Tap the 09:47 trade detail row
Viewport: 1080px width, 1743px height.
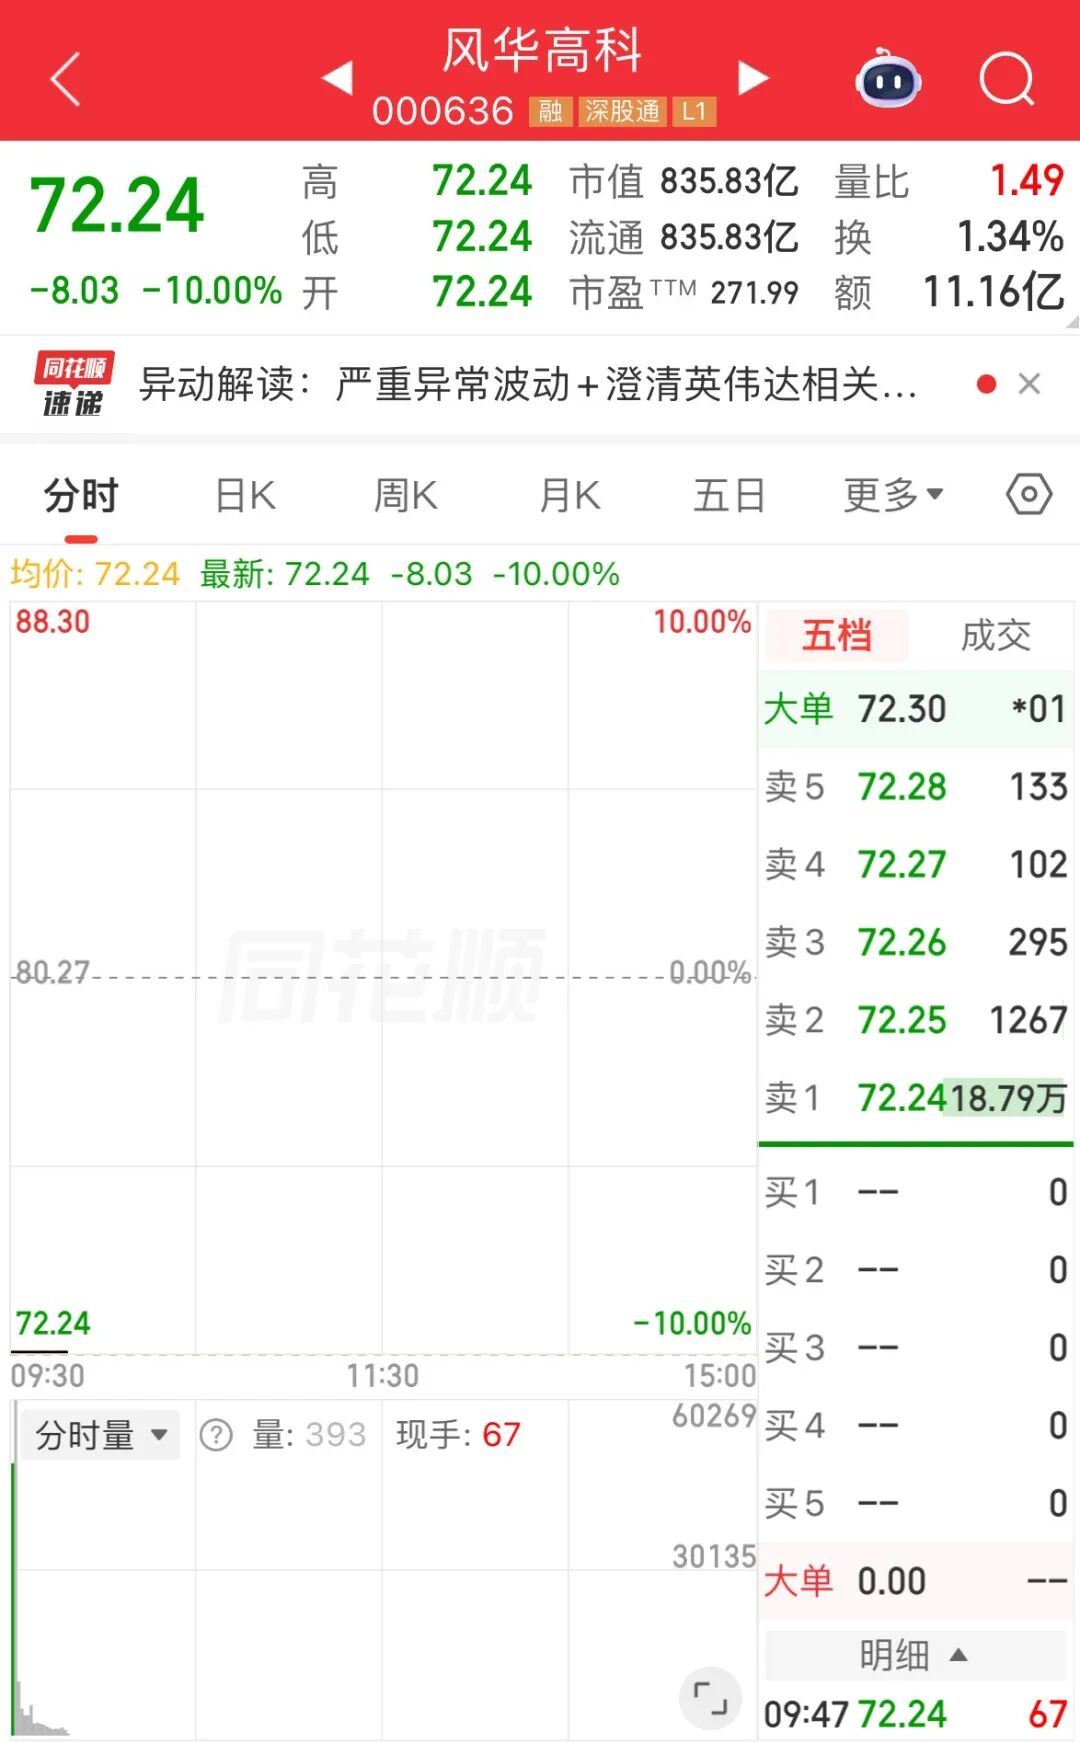[x=915, y=1714]
